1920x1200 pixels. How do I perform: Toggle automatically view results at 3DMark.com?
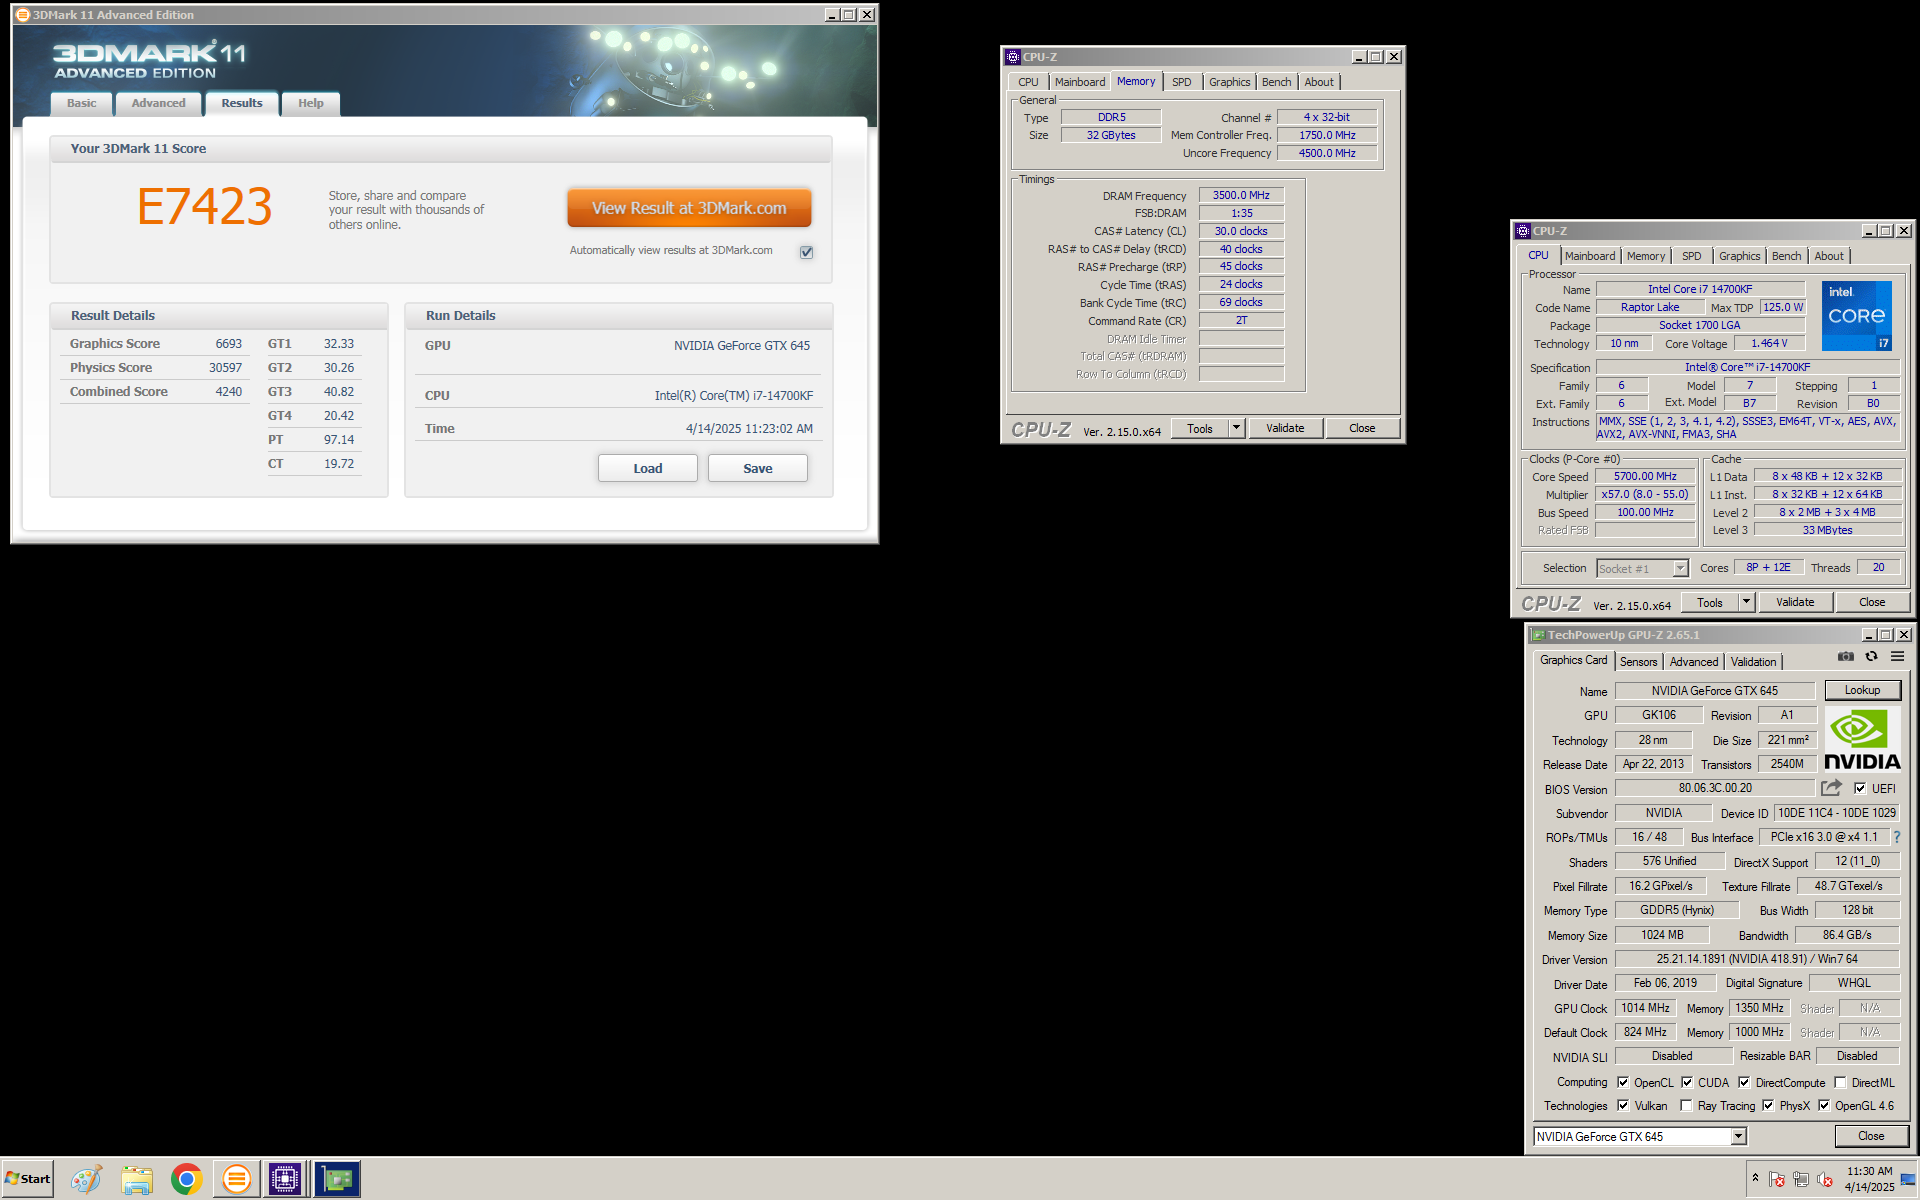pos(806,252)
